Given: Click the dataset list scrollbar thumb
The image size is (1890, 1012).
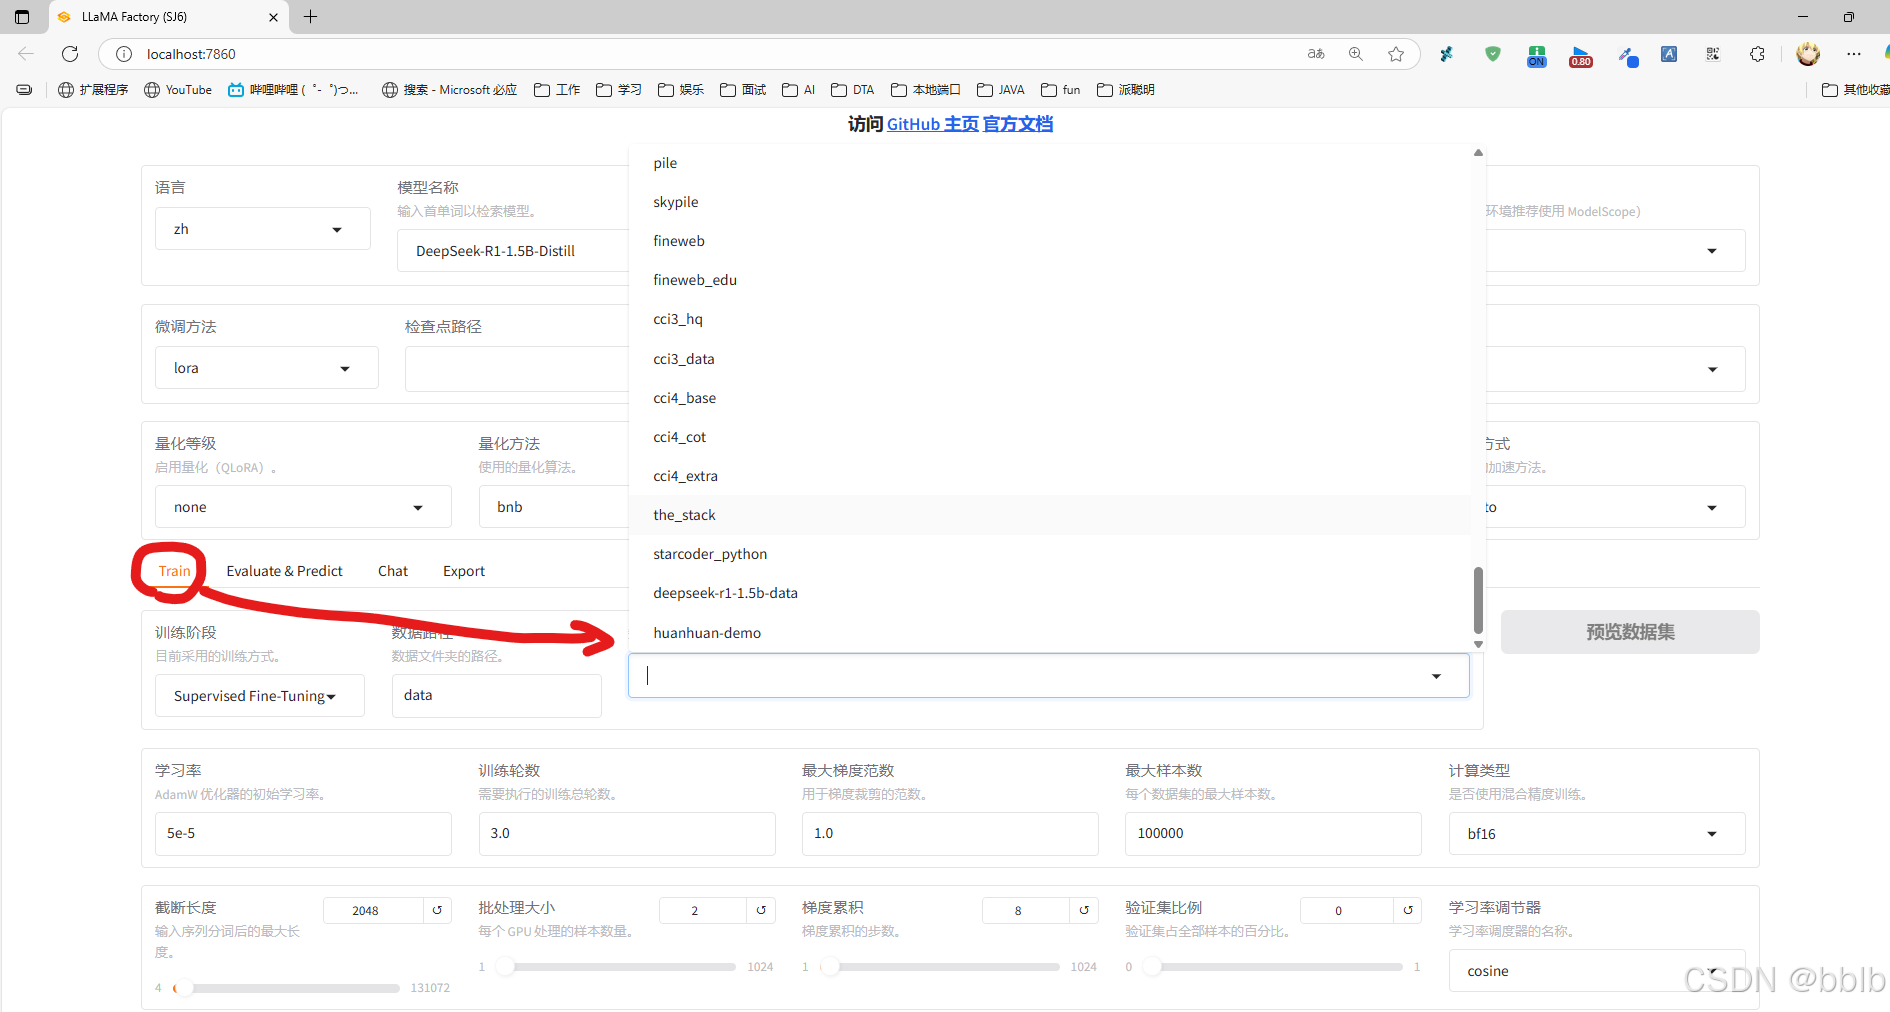Looking at the screenshot, I should pyautogui.click(x=1478, y=600).
